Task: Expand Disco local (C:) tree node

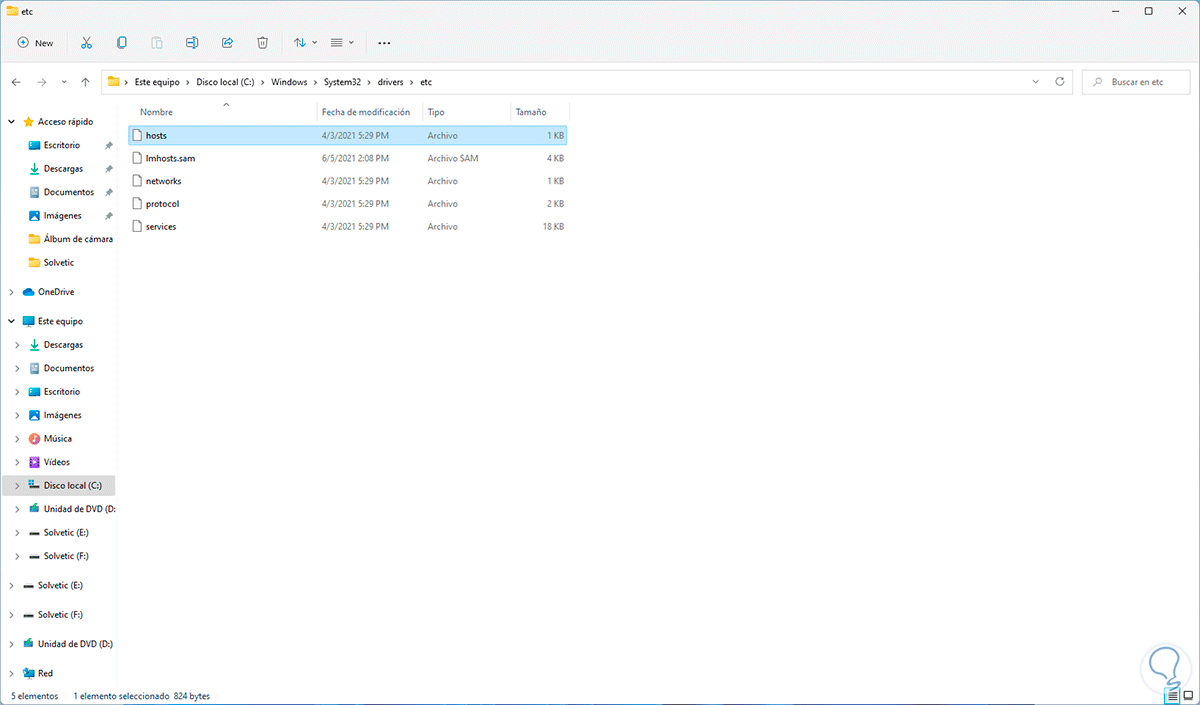Action: click(x=17, y=486)
